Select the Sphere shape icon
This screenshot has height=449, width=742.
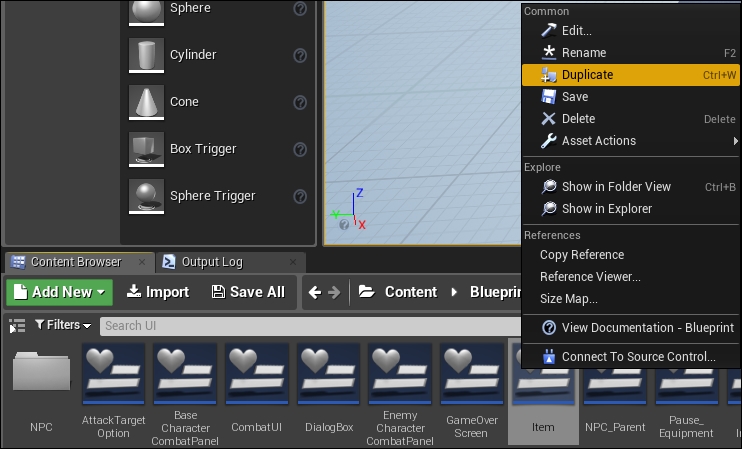(x=146, y=11)
